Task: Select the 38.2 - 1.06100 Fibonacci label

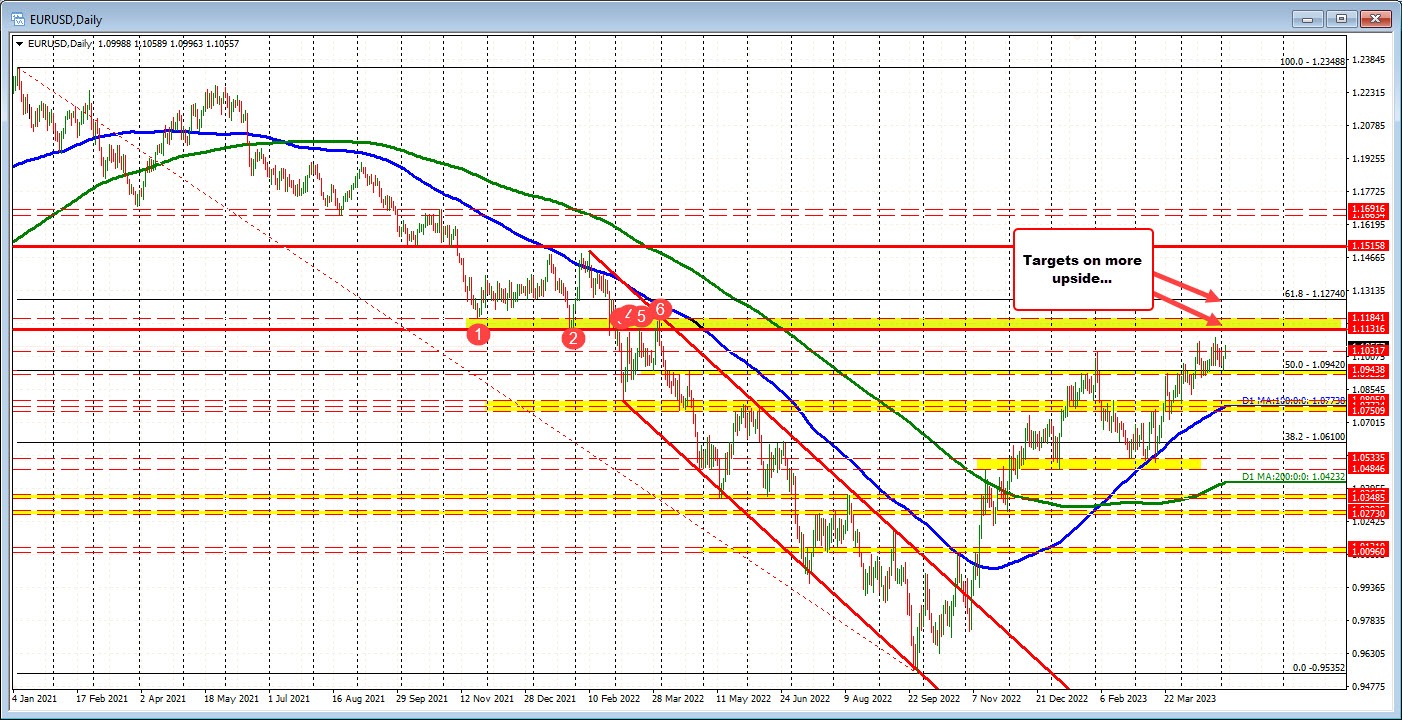Action: (x=1314, y=436)
